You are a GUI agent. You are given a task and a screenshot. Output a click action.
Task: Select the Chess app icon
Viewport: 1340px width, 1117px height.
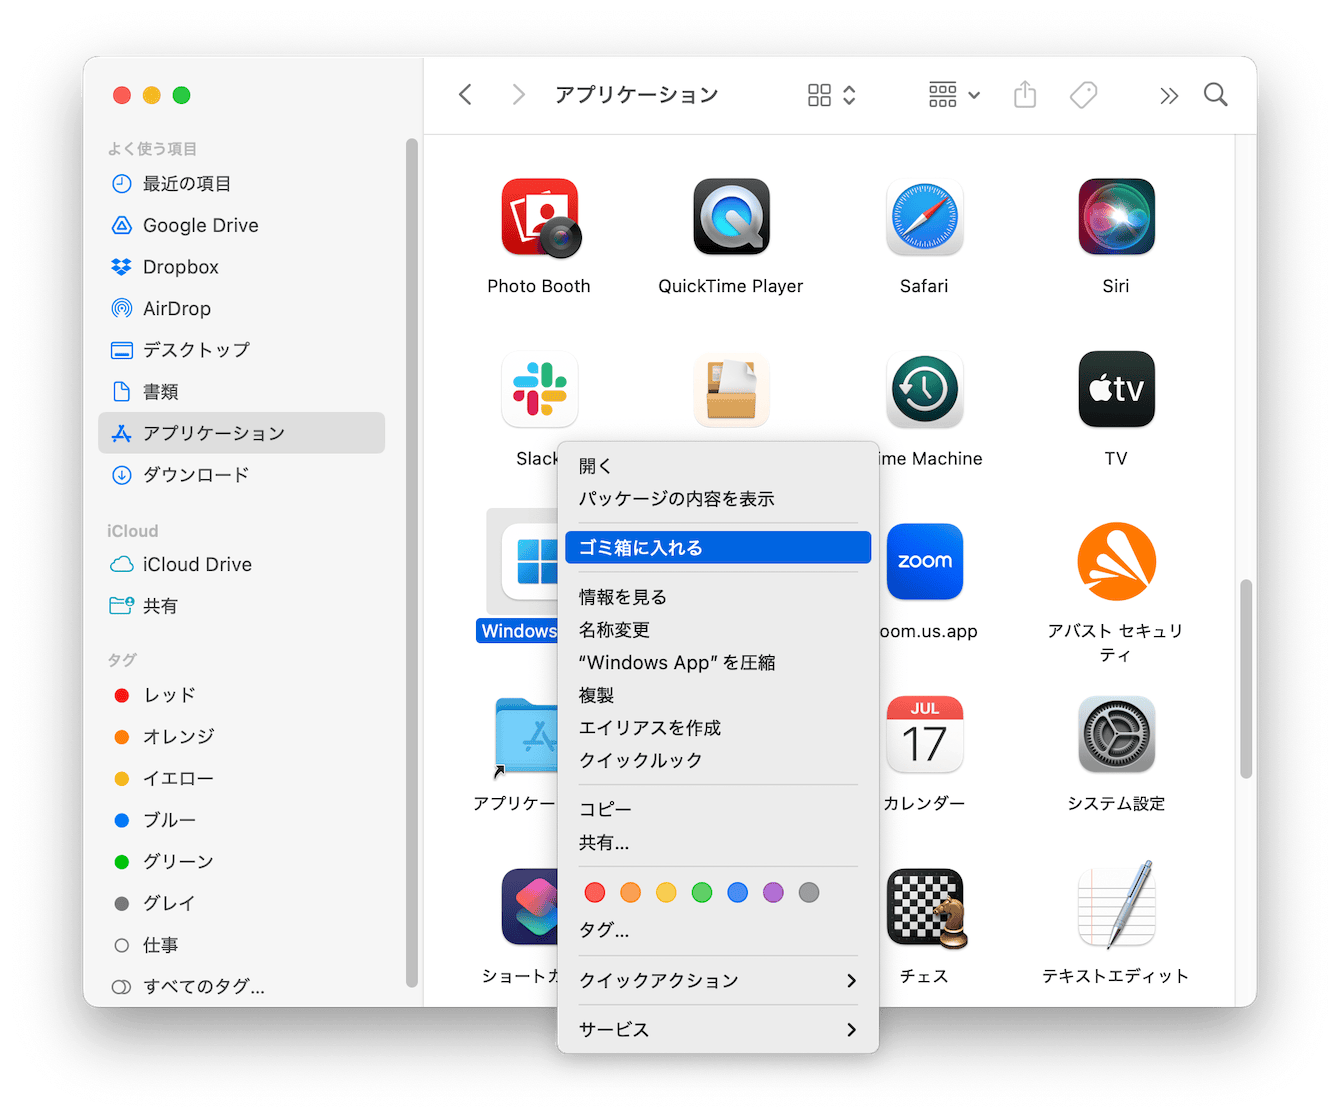pos(926,908)
